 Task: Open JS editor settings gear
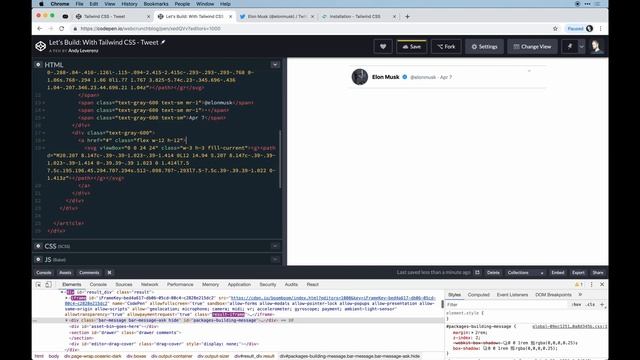pyautogui.click(x=38, y=260)
